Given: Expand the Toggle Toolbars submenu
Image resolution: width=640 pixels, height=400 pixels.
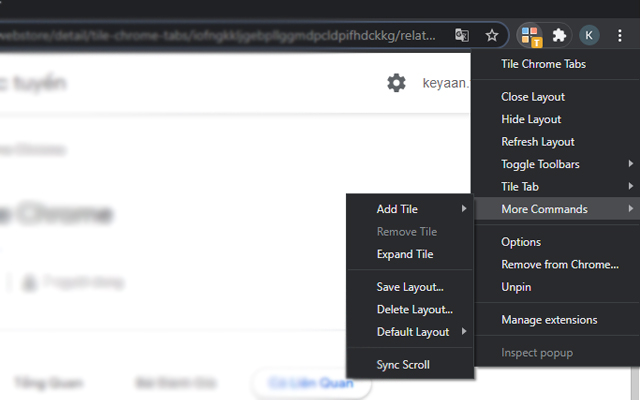Looking at the screenshot, I should (x=556, y=164).
